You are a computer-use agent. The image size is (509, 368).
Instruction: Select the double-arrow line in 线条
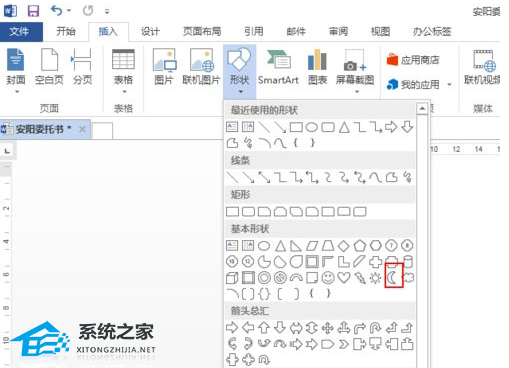coord(264,177)
